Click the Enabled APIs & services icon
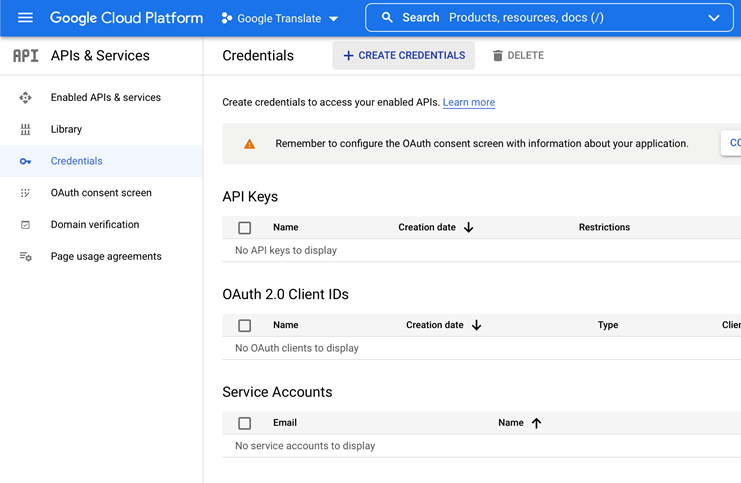Screen dimensions: 741x483 [x=25, y=98]
